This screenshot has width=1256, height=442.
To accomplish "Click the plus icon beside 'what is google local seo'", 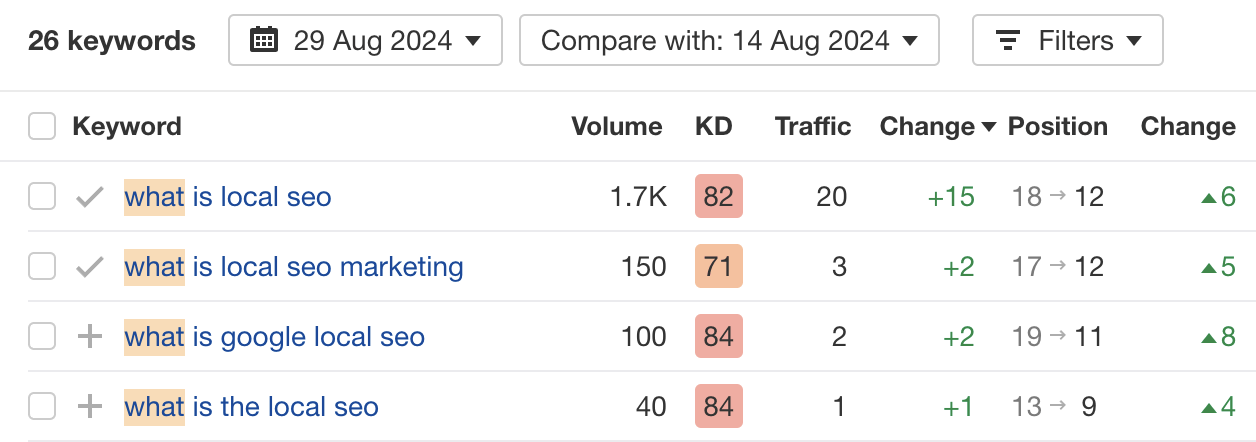I will [x=90, y=337].
